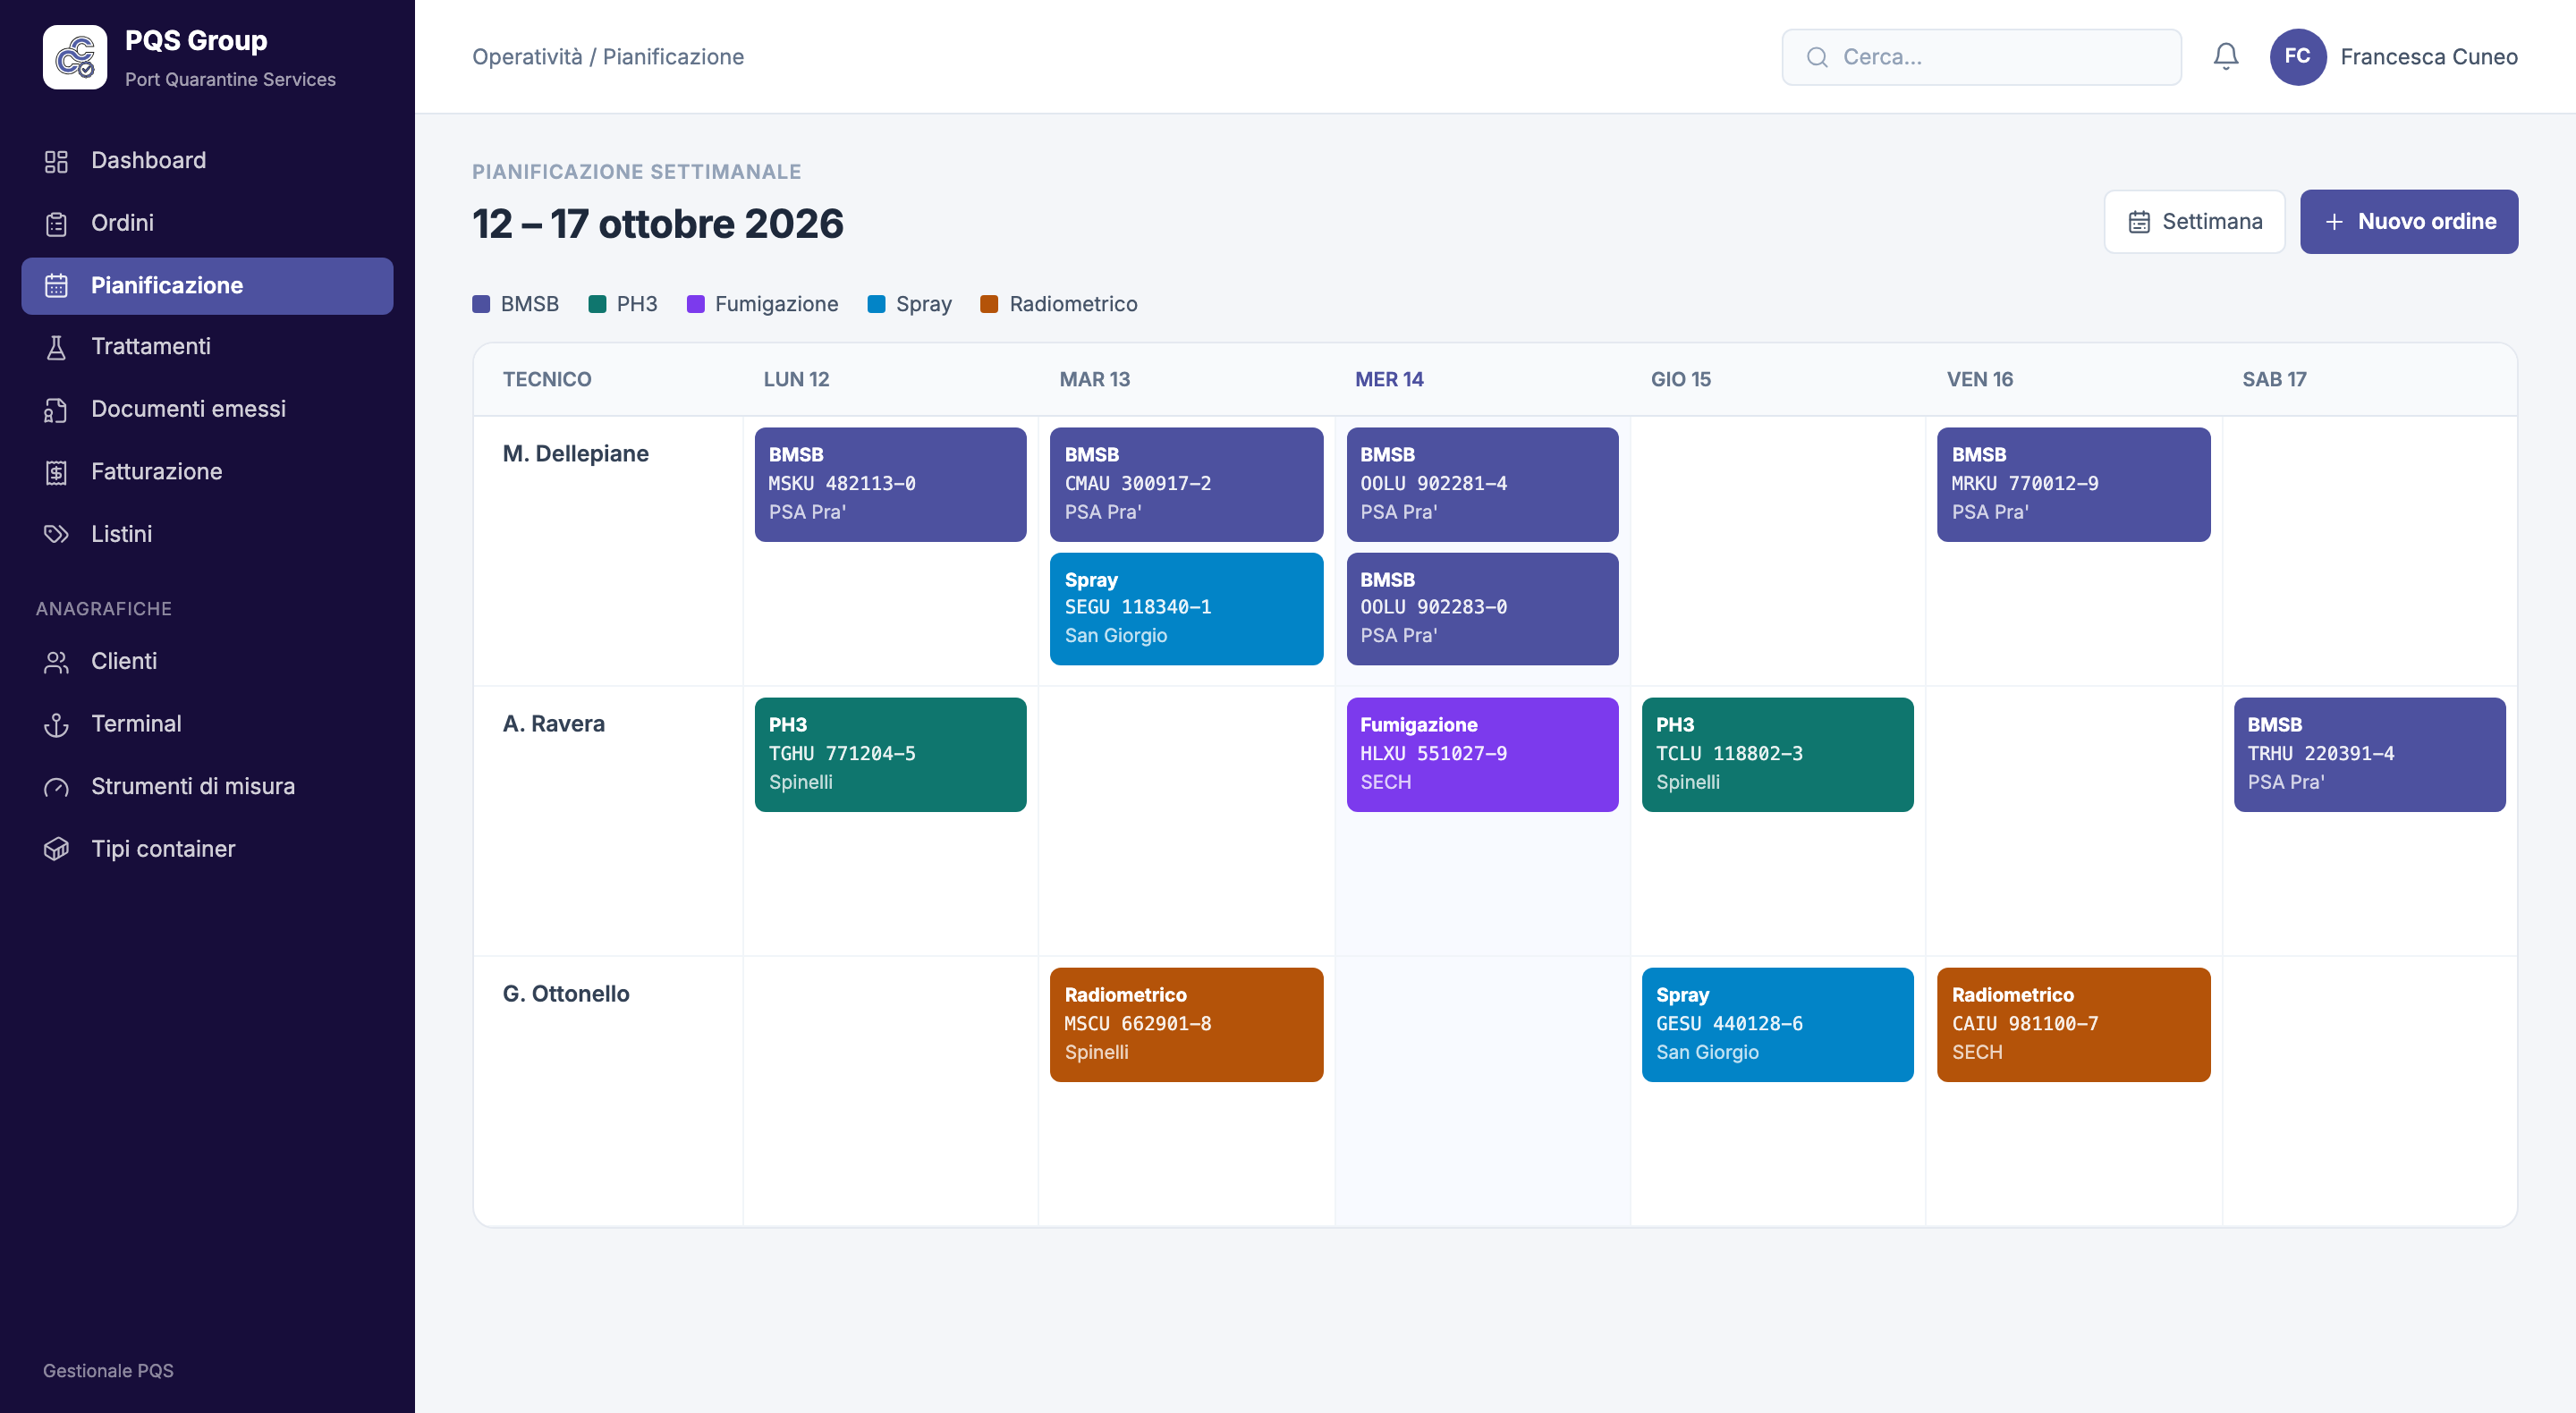Click the BMSB legend color swatch
The image size is (2576, 1413).
click(481, 304)
